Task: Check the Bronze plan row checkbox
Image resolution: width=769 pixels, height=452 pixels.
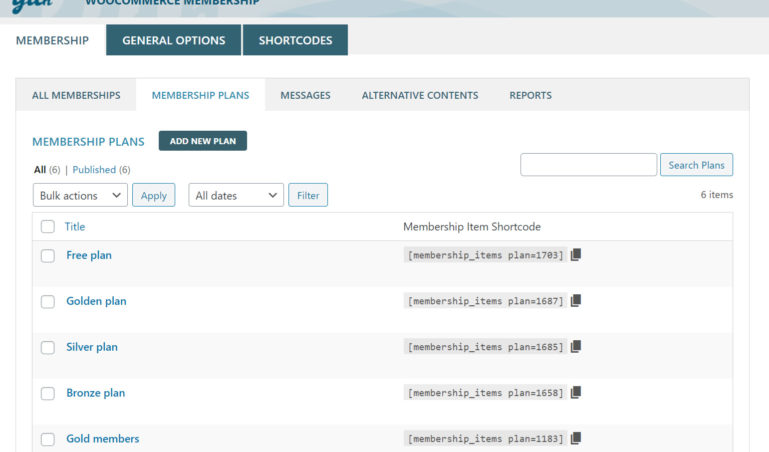Action: point(48,393)
